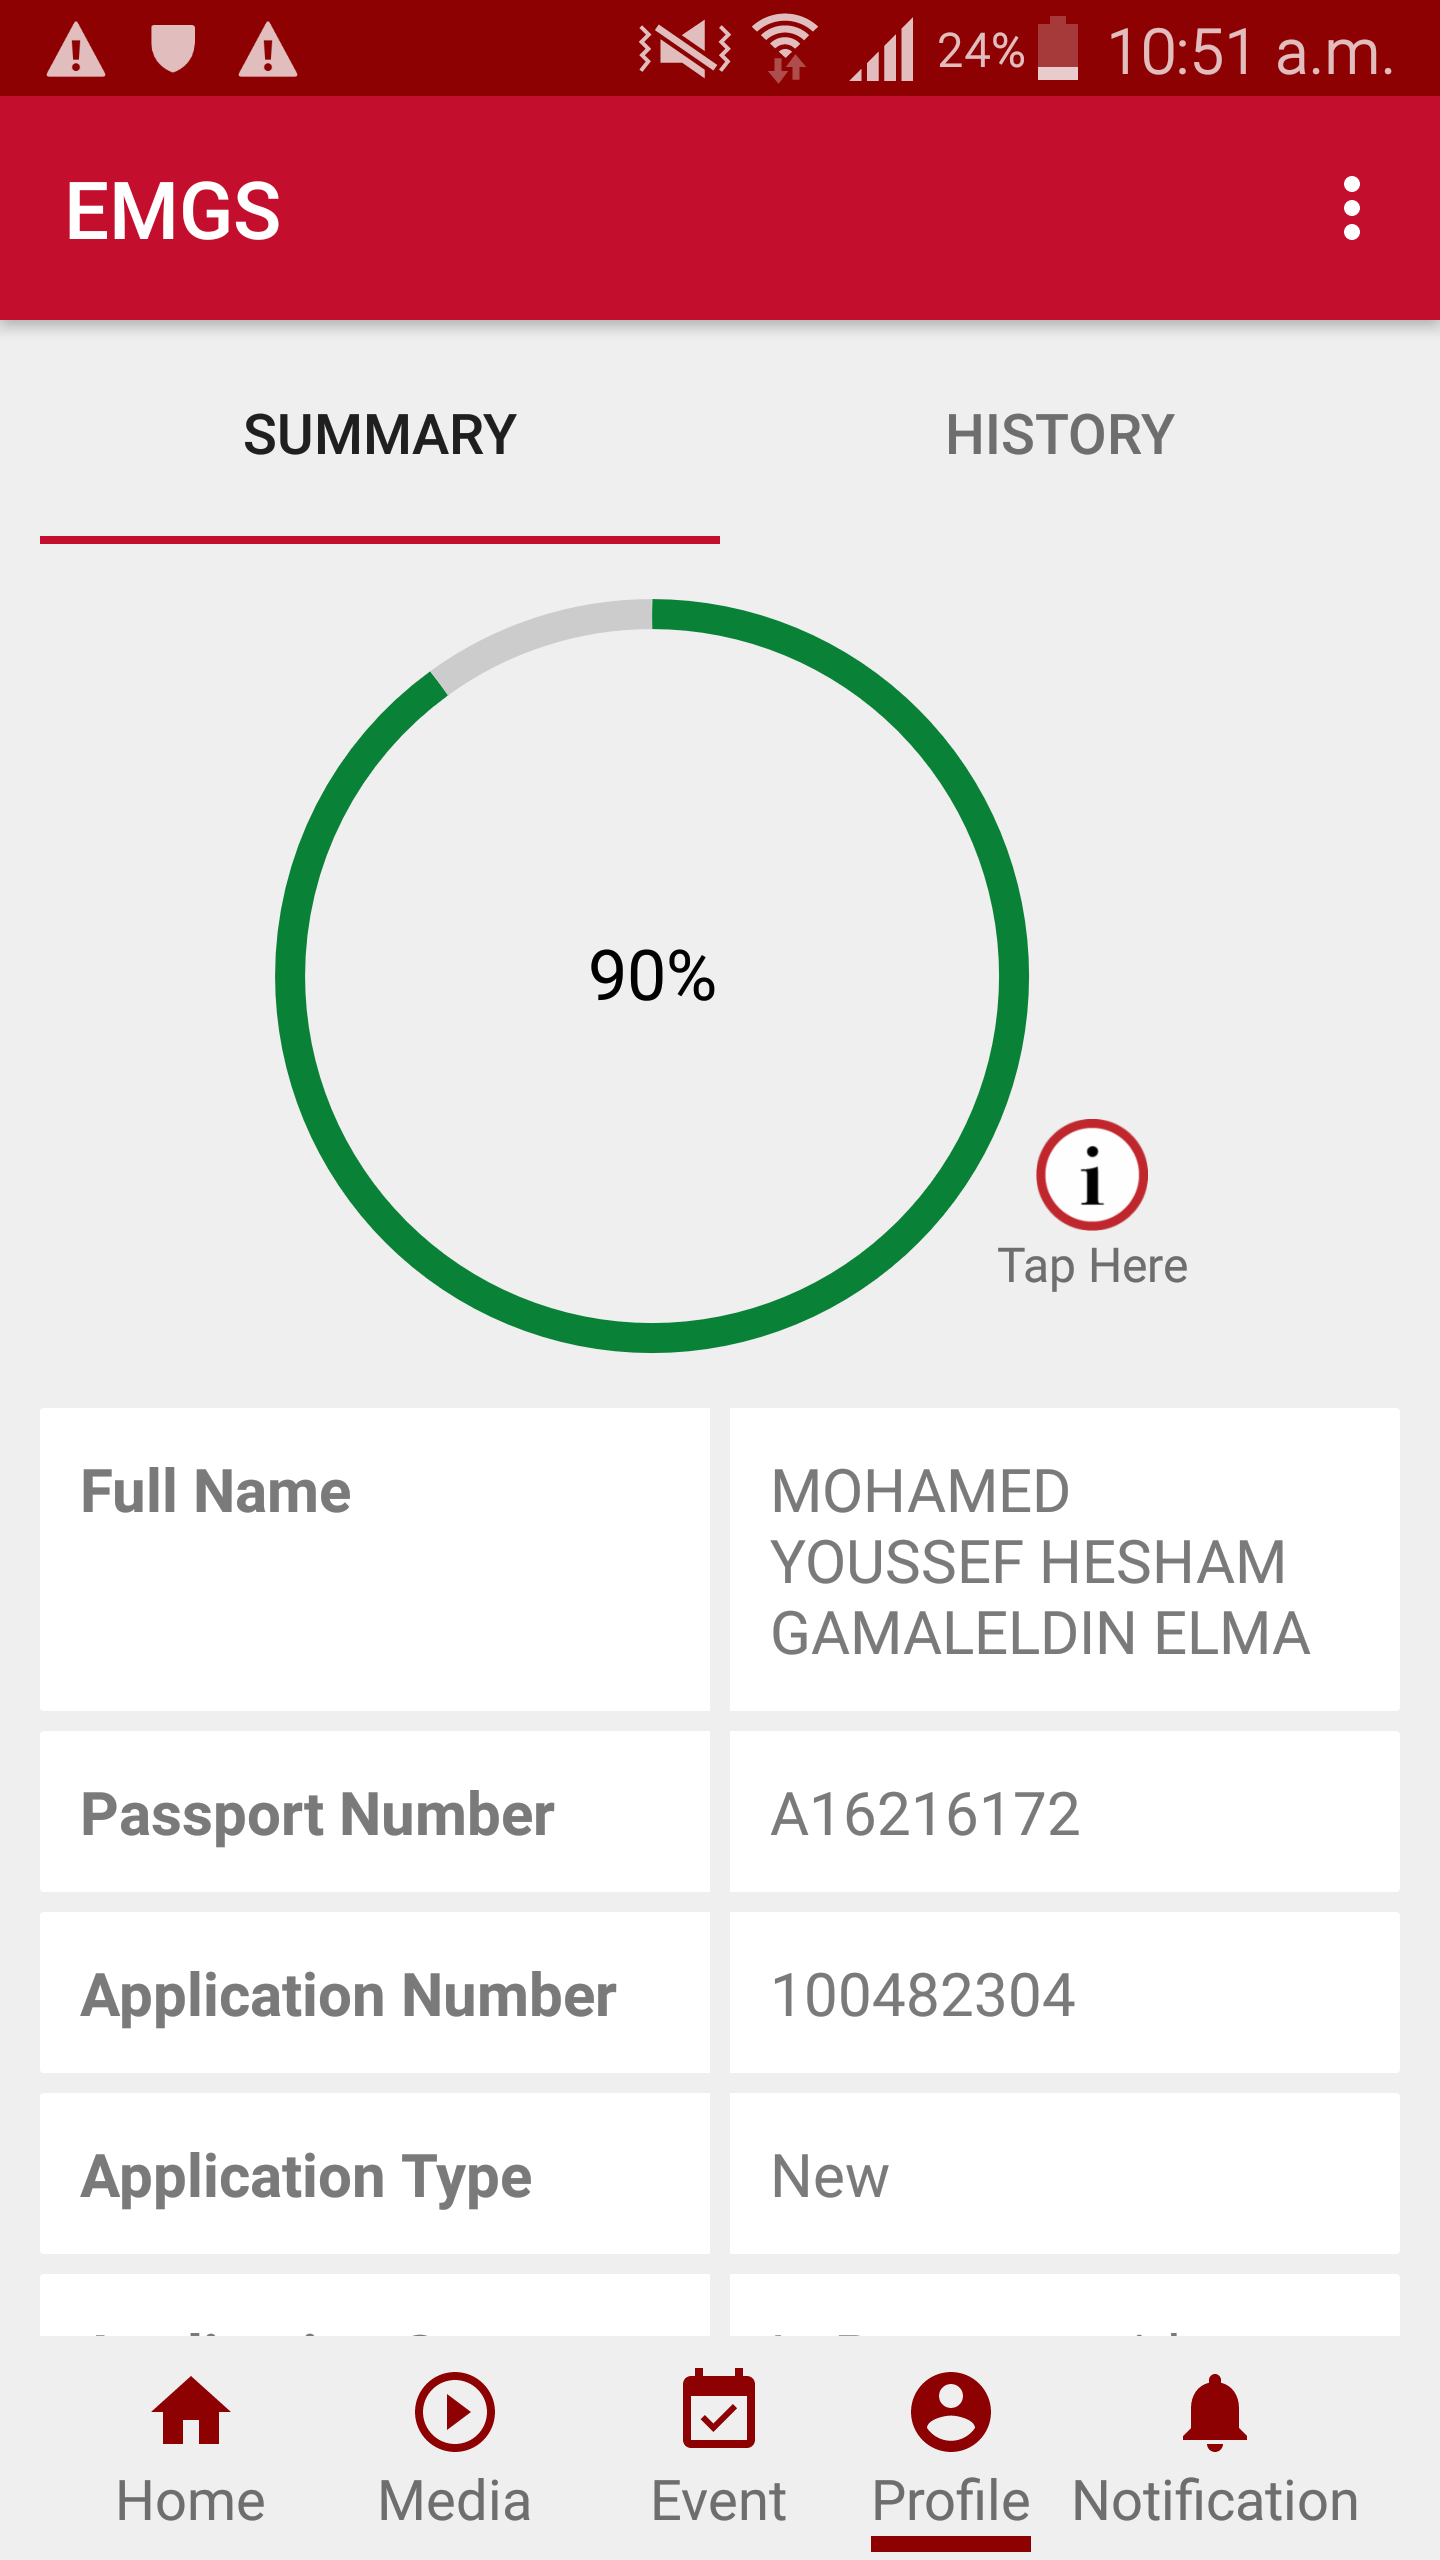Tap the 90% progress circle
Viewport: 1440px width, 2560px height.
tap(652, 975)
